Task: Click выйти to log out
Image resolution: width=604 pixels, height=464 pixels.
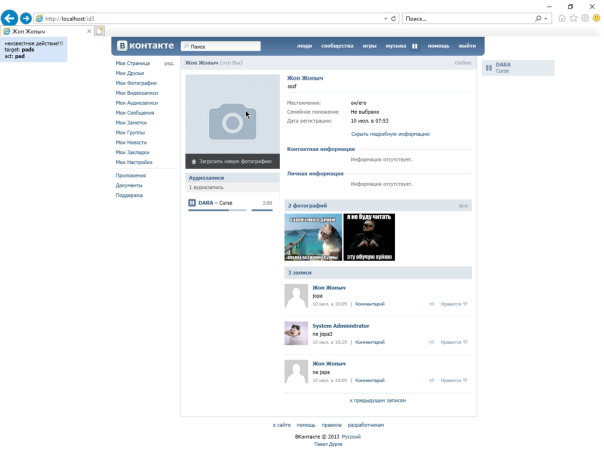Action: tap(467, 46)
